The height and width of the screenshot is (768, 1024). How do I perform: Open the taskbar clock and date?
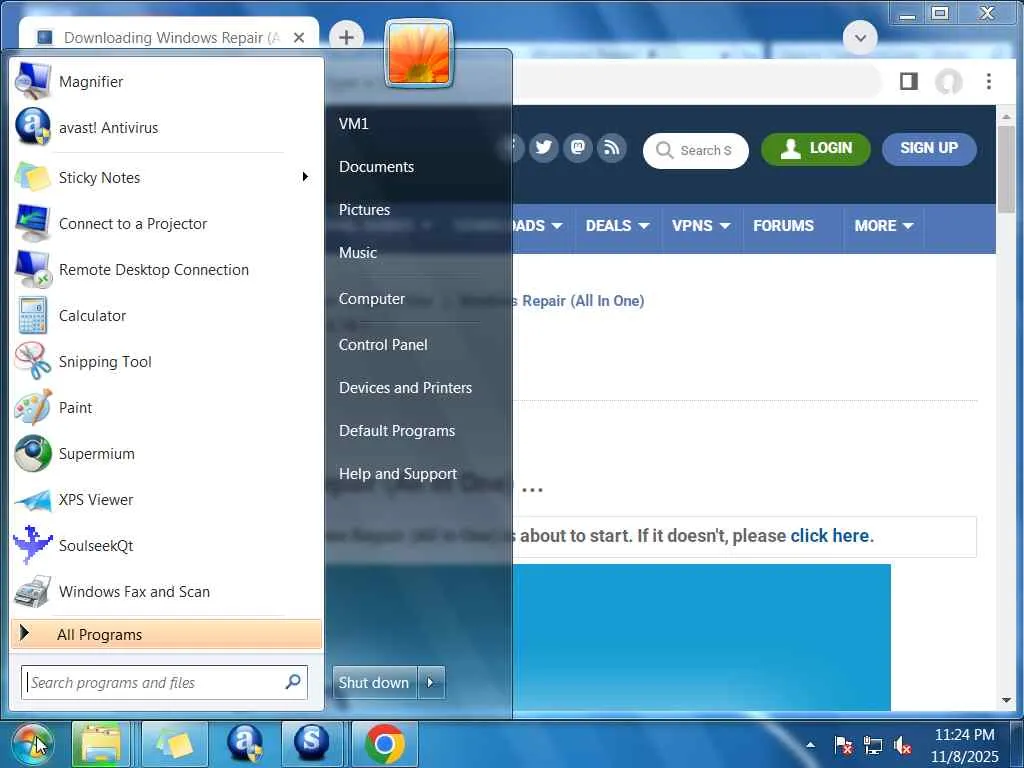pyautogui.click(x=965, y=745)
